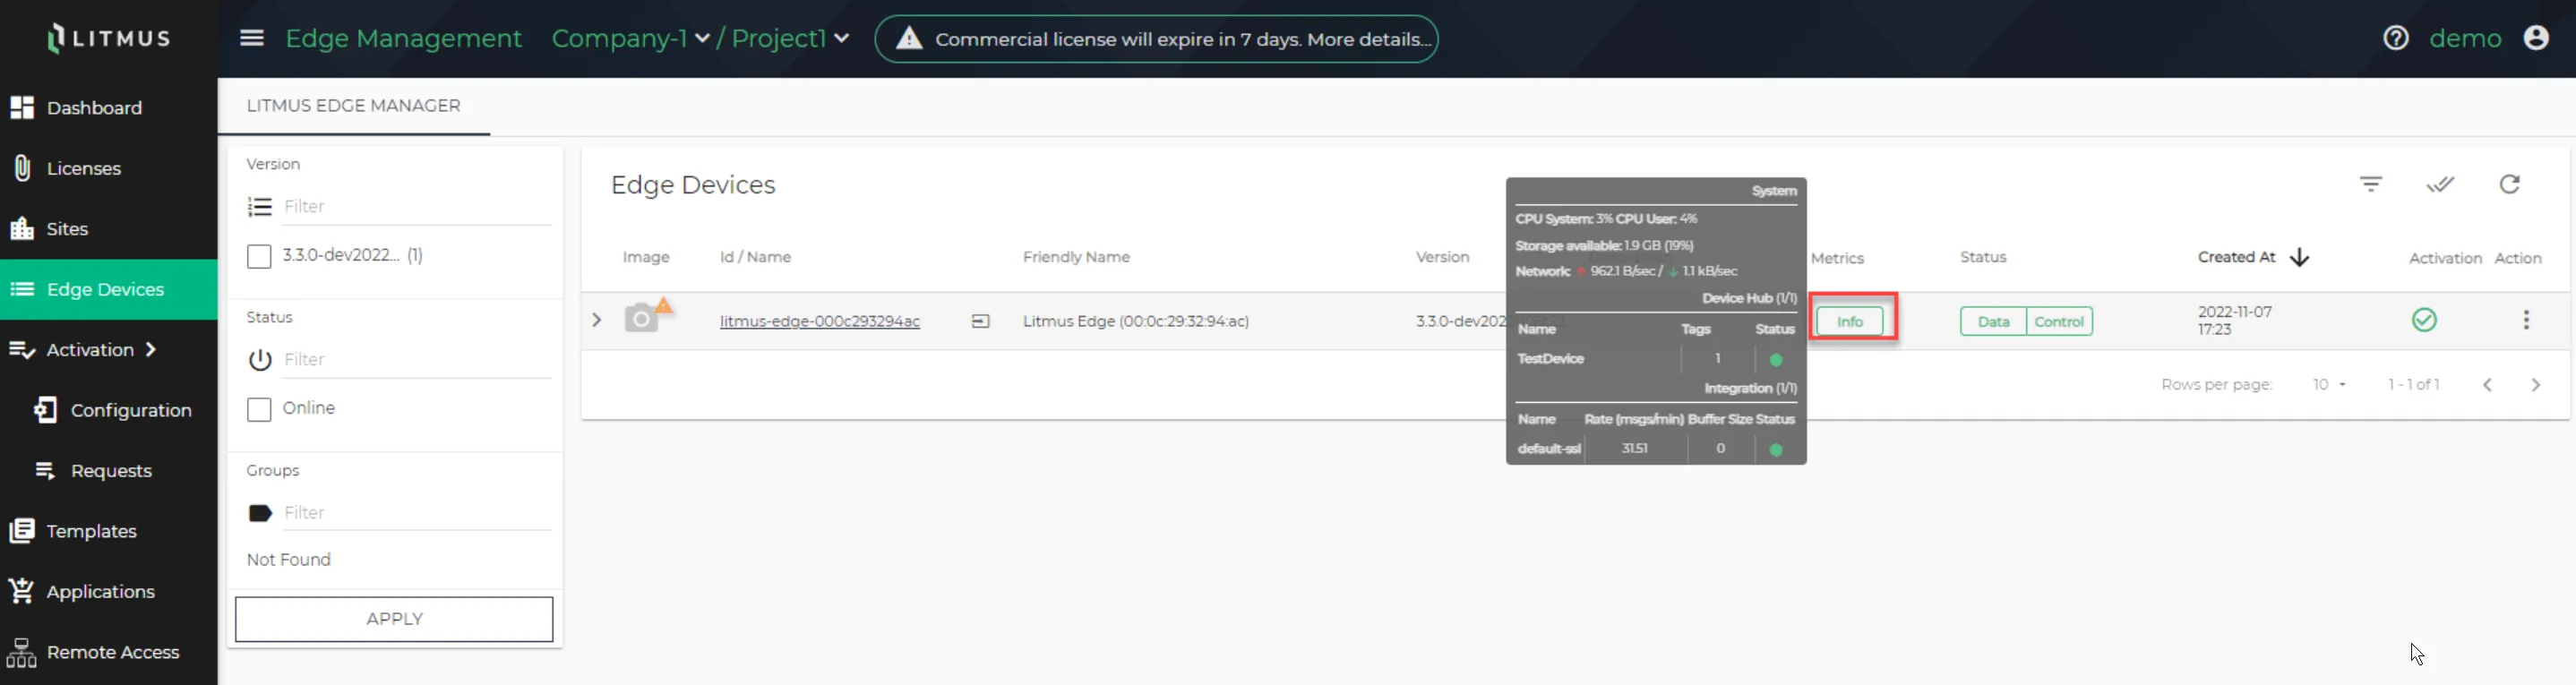Click the Info metrics button
Image resolution: width=2576 pixels, height=685 pixels.
pos(1850,321)
